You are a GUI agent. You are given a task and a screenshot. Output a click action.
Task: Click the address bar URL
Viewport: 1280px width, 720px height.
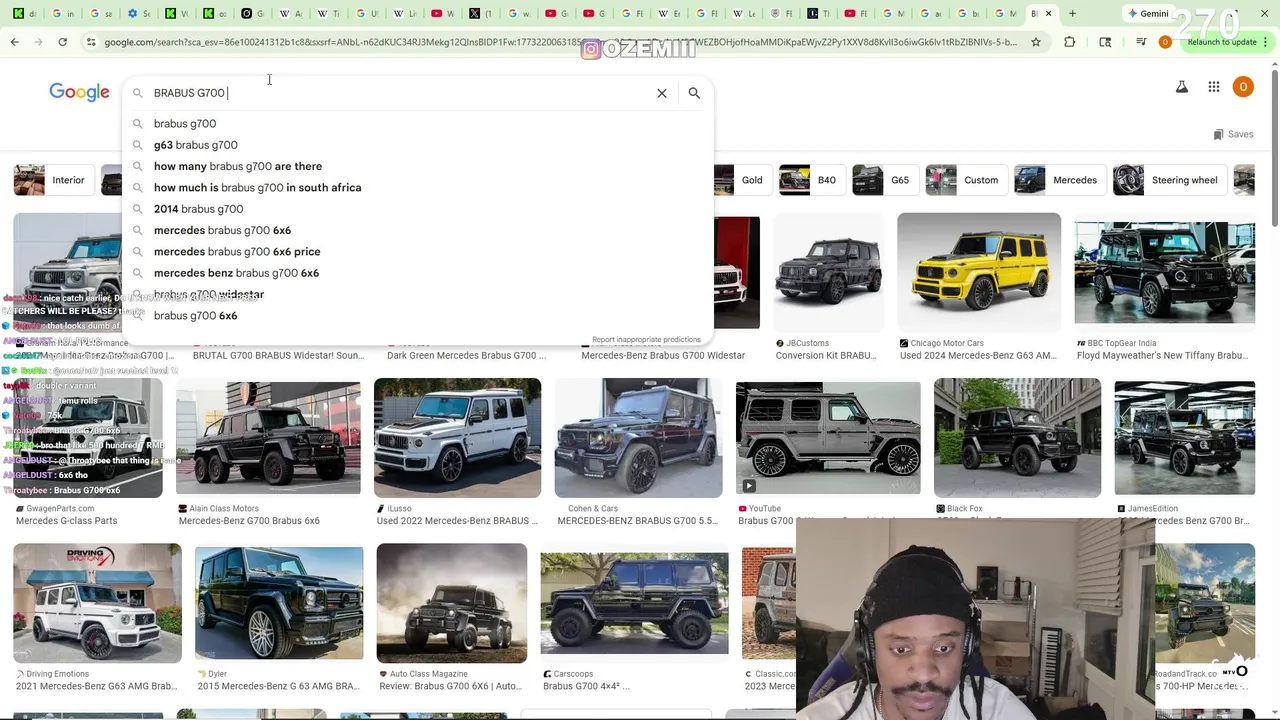[x=560, y=42]
